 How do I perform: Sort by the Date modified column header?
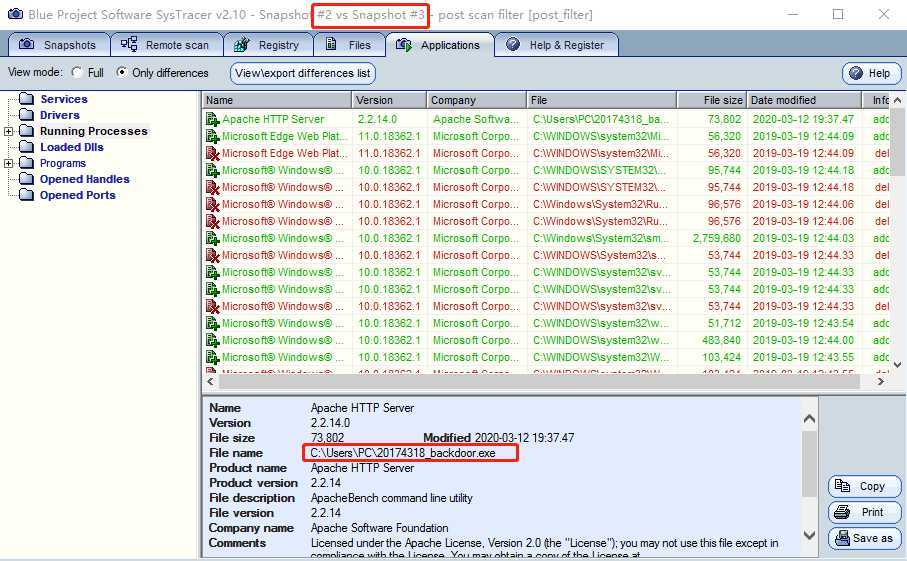(x=806, y=100)
